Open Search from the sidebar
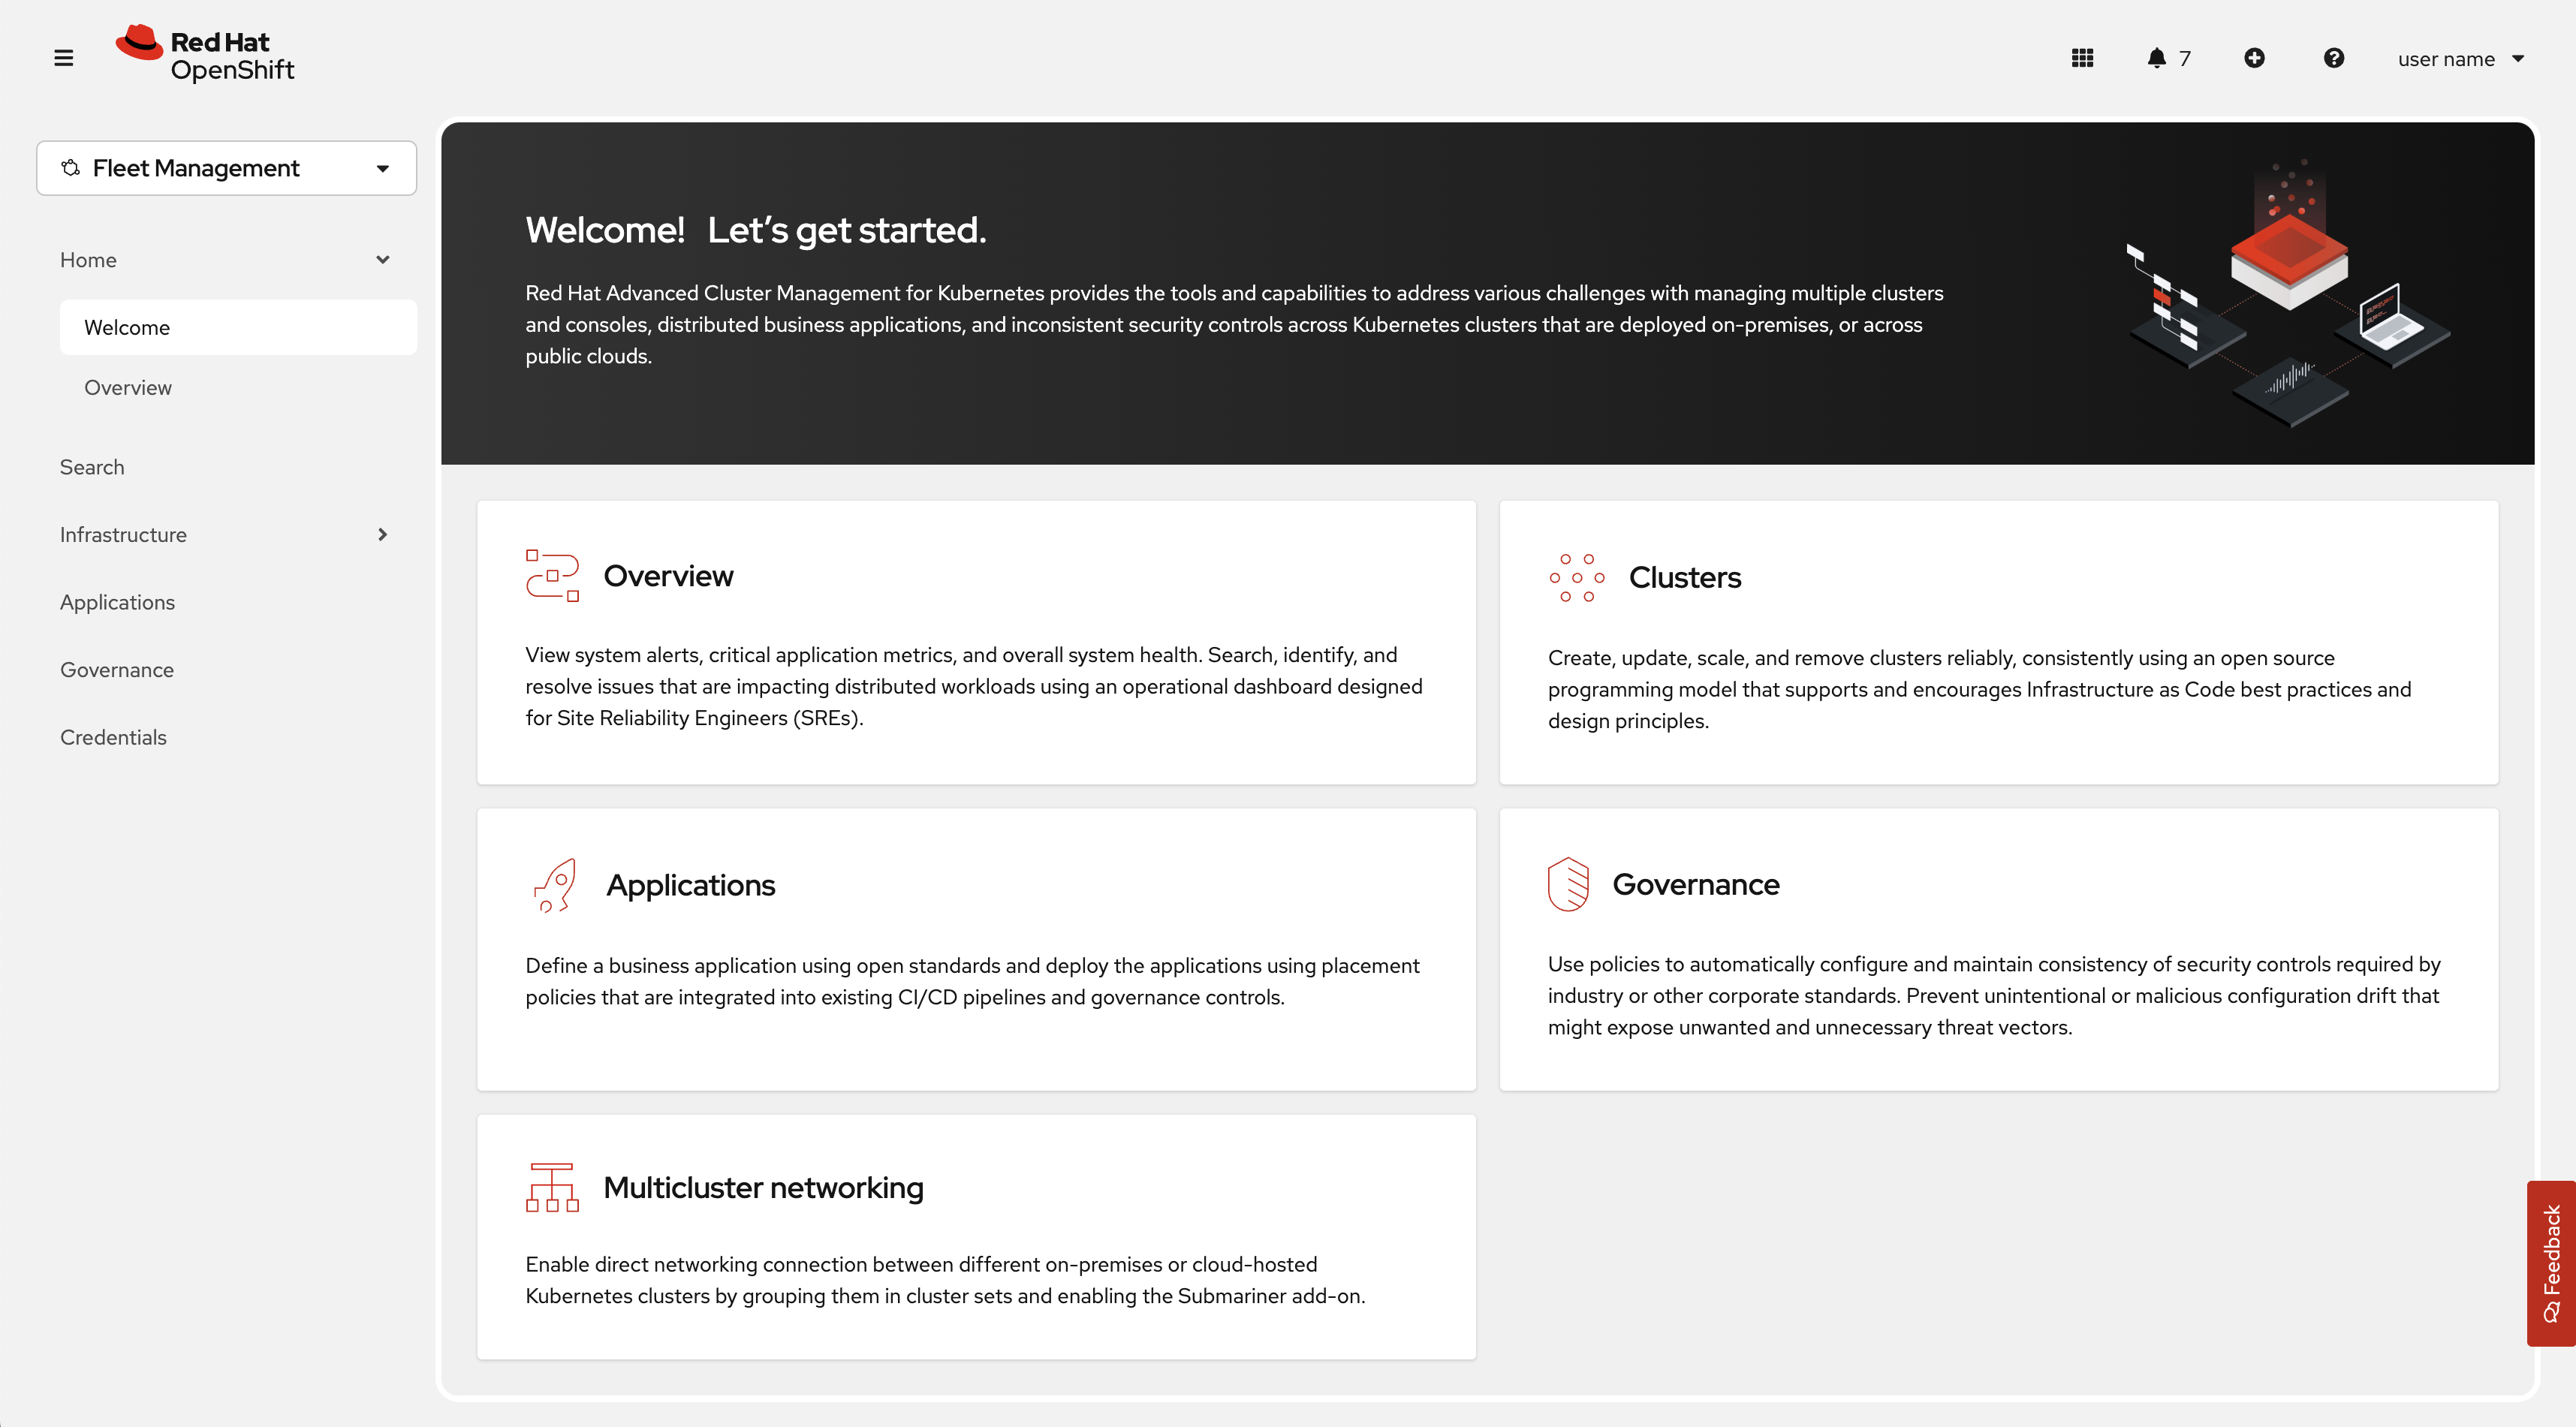This screenshot has width=2576, height=1427. tap(92, 467)
